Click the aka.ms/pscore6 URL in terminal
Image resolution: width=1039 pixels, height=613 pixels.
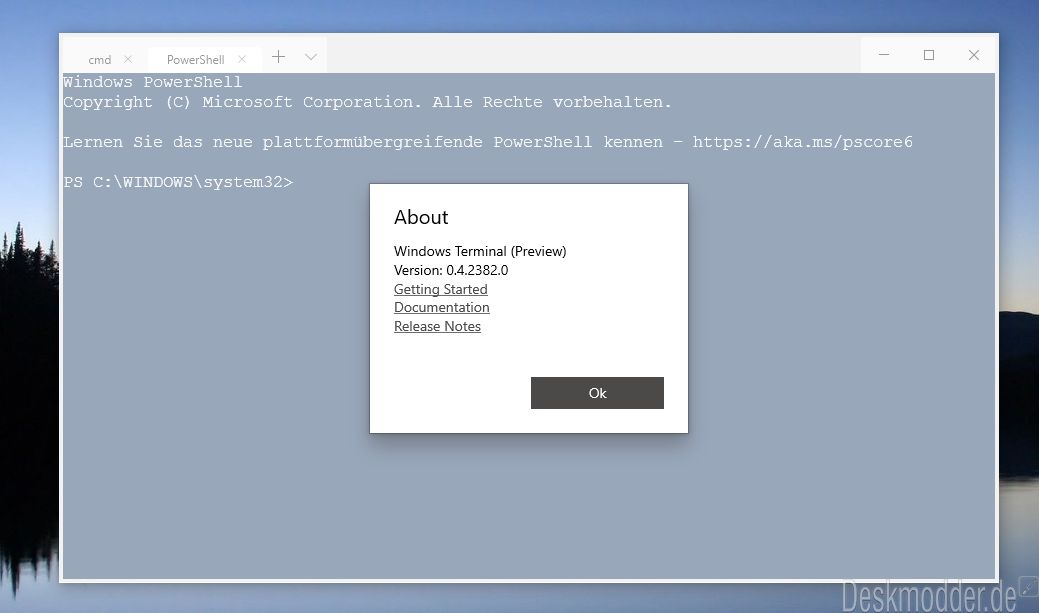pyautogui.click(x=802, y=142)
